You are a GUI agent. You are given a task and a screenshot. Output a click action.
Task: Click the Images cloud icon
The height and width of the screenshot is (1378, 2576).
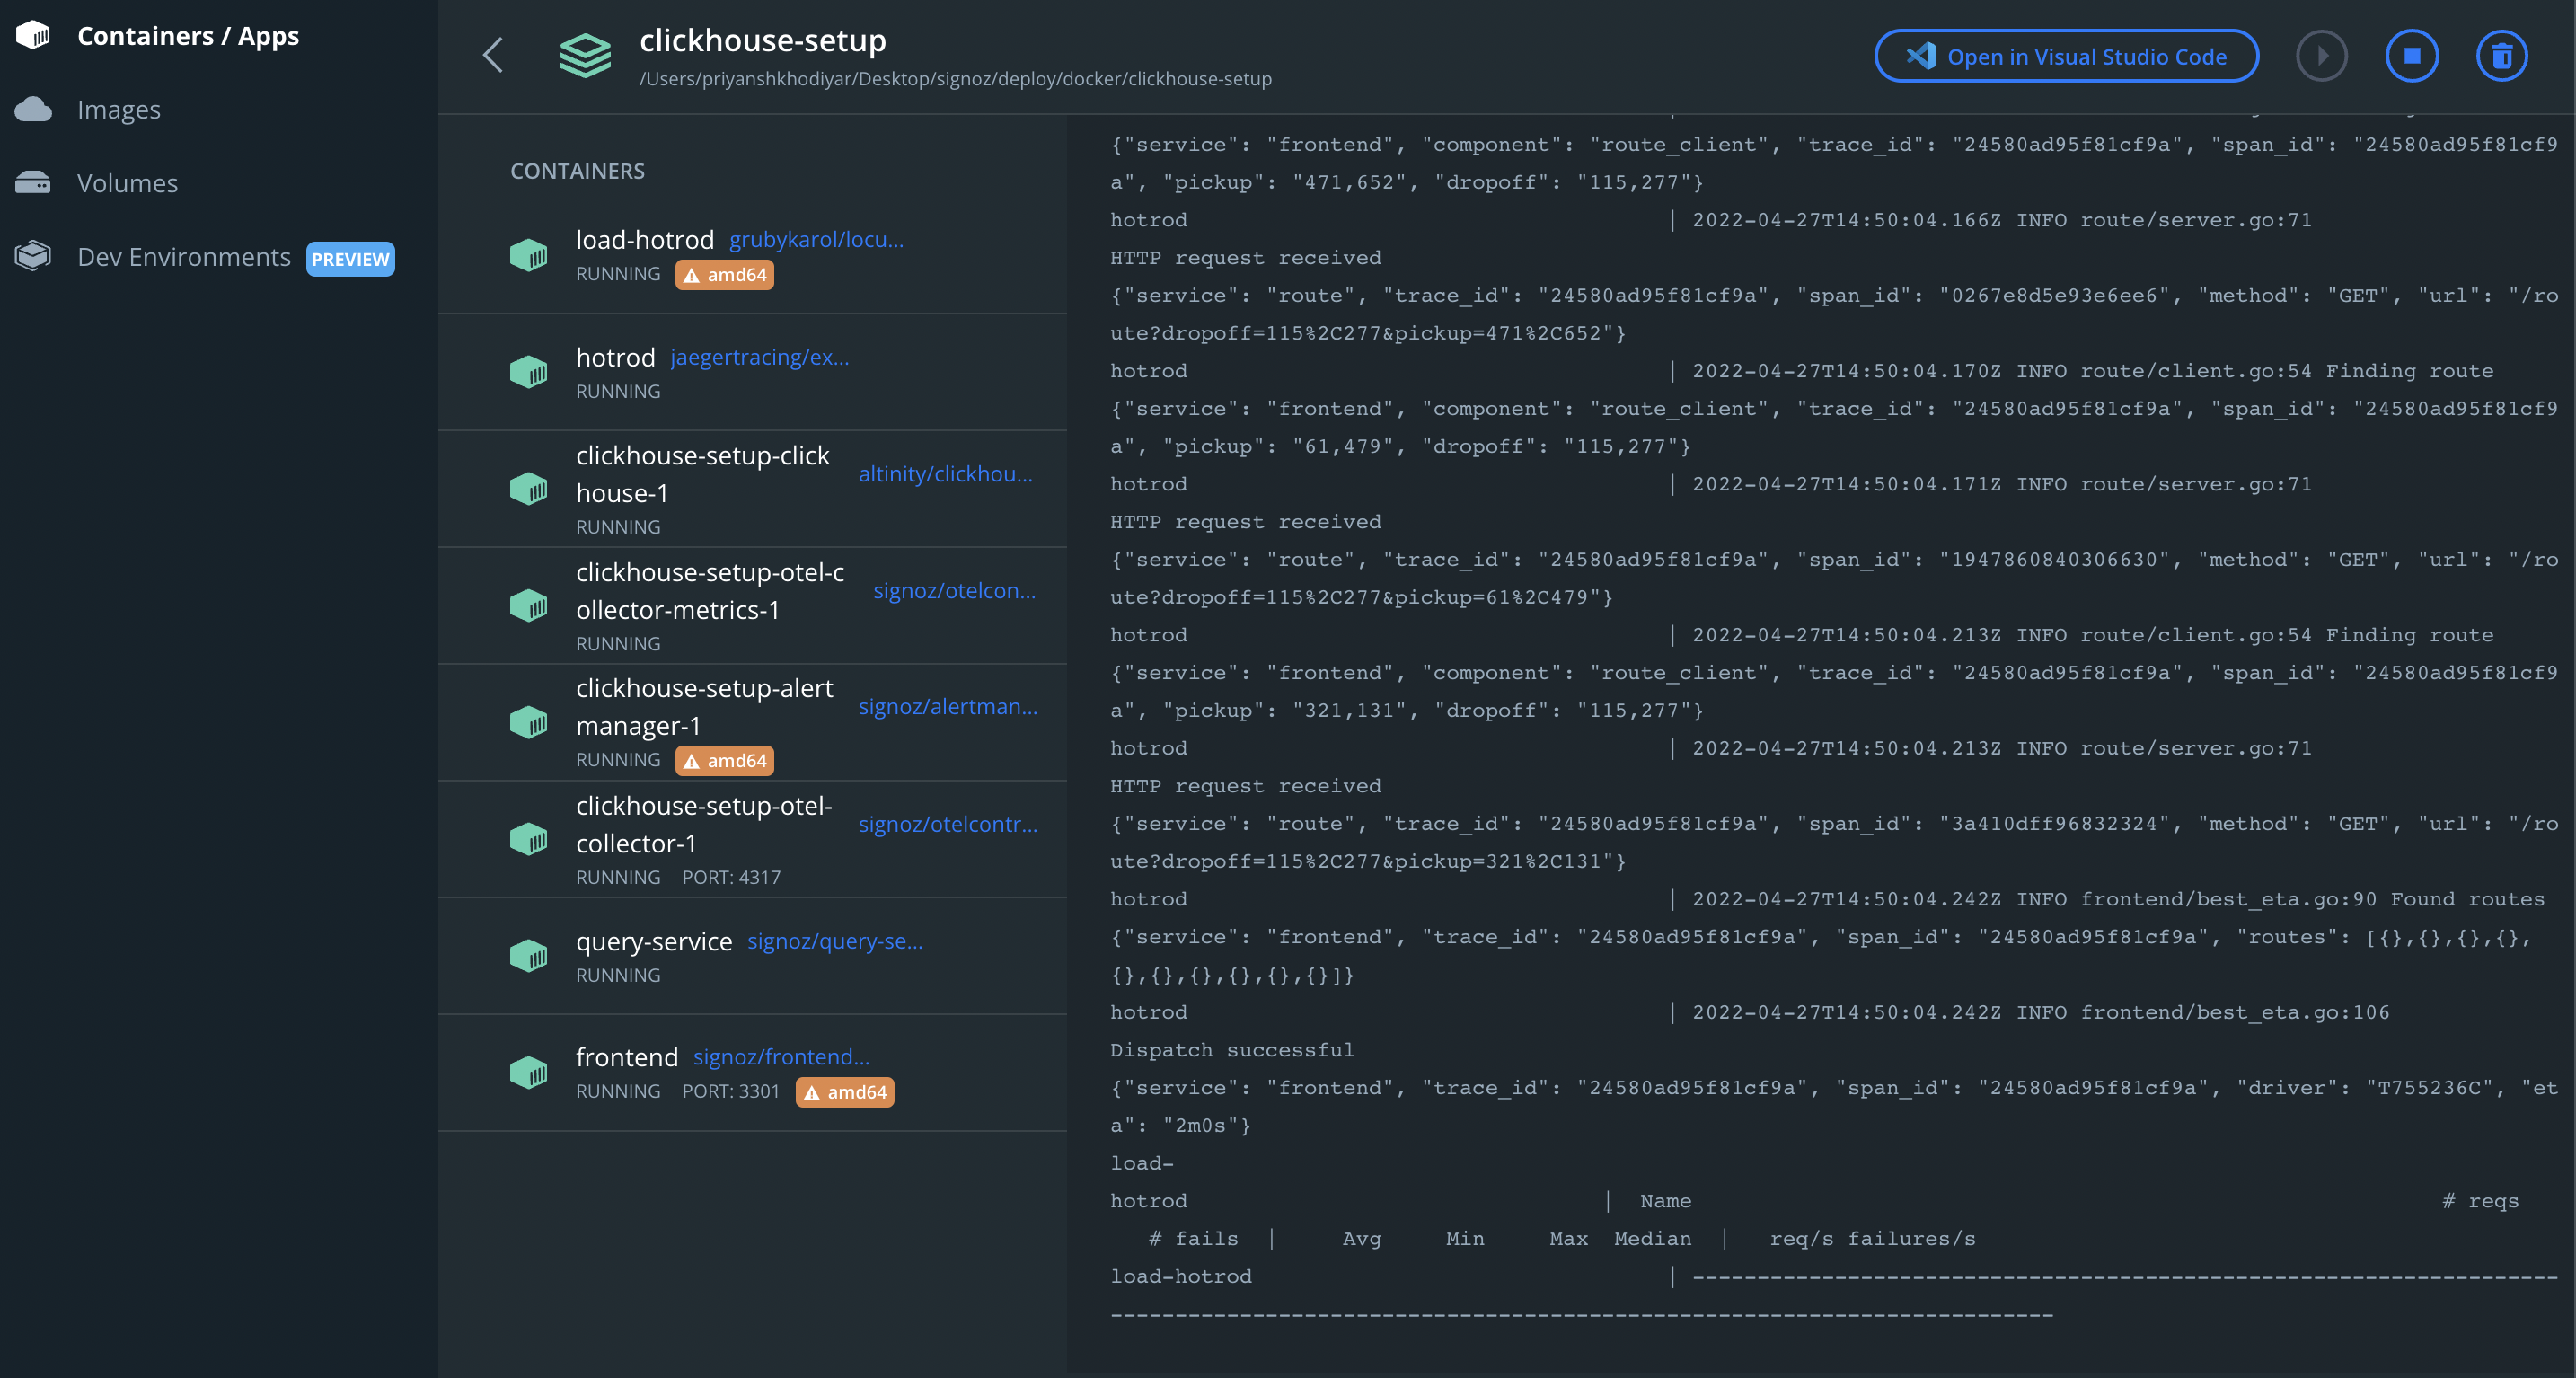[x=33, y=108]
